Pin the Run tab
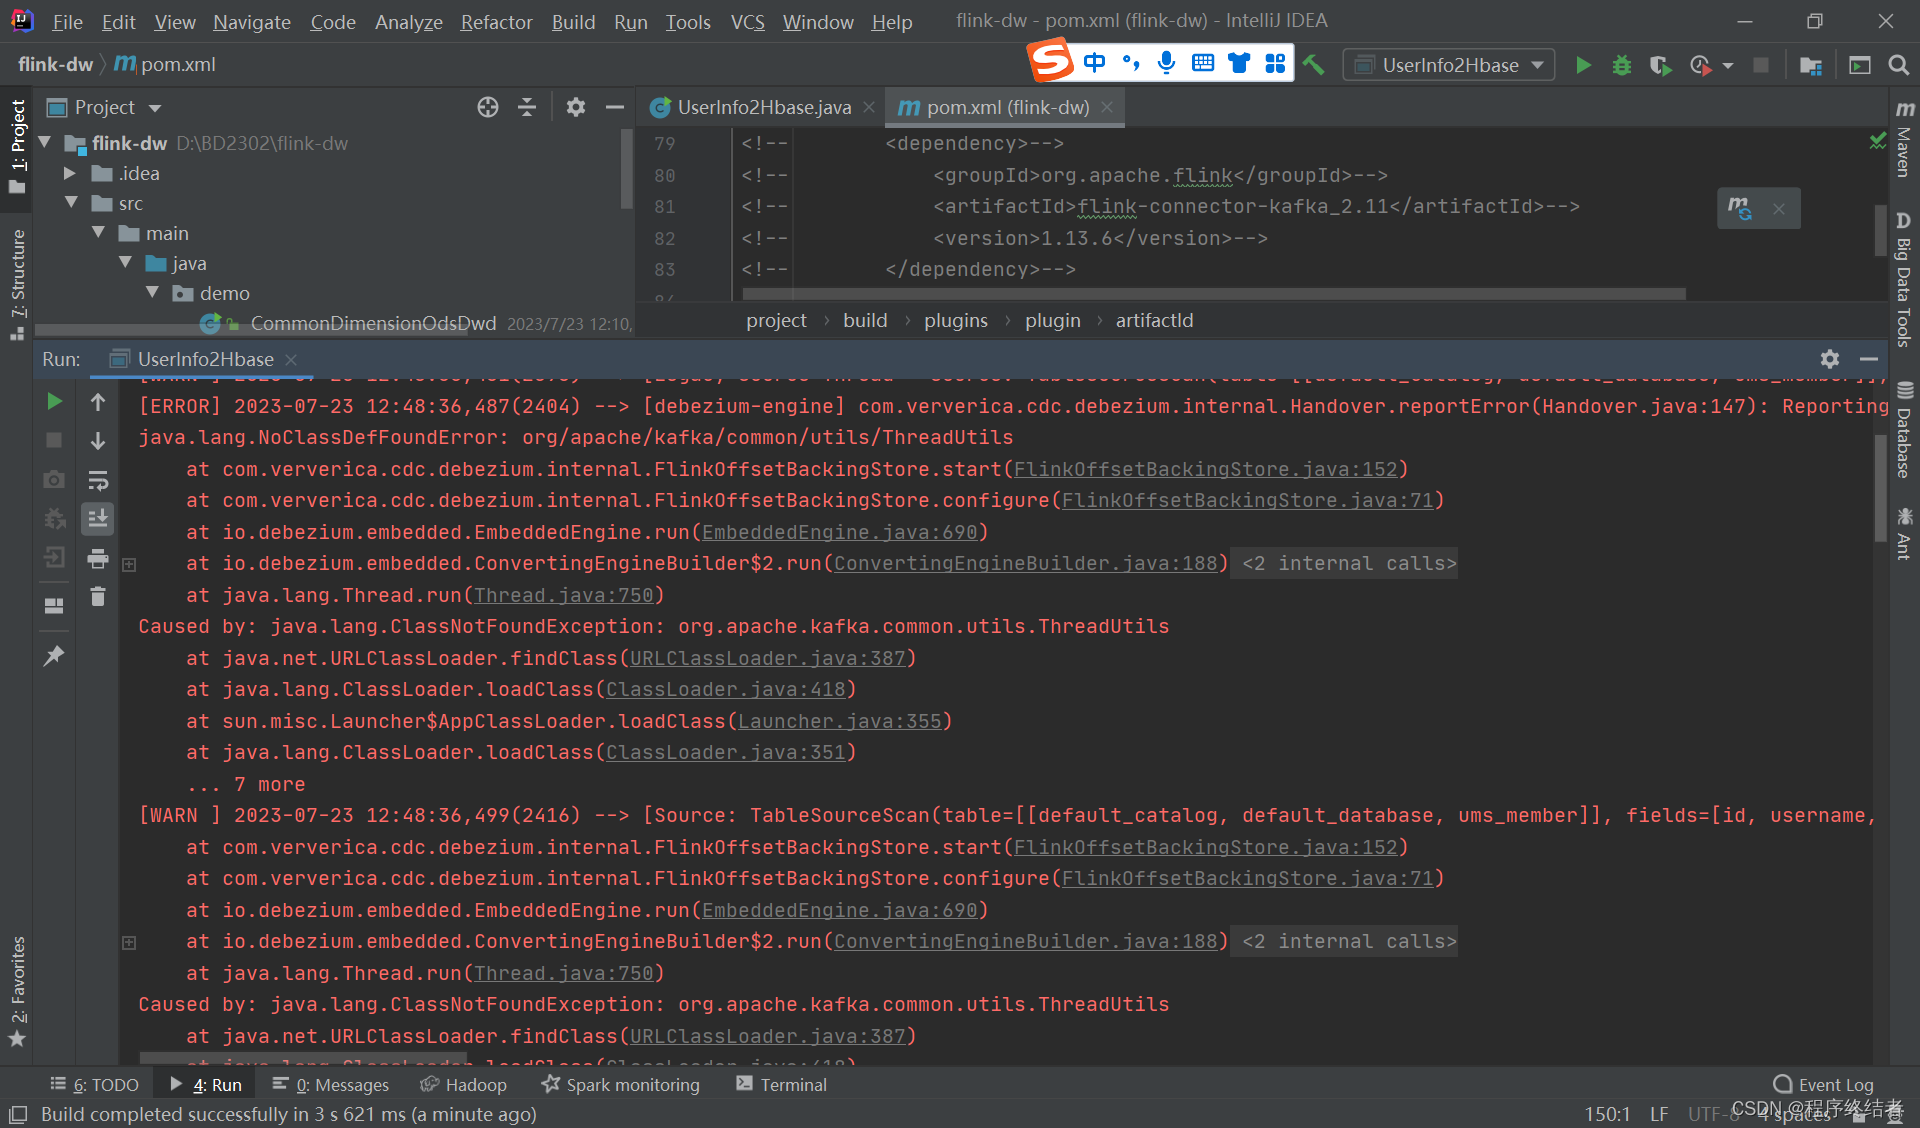The height and width of the screenshot is (1128, 1920). pyautogui.click(x=54, y=655)
